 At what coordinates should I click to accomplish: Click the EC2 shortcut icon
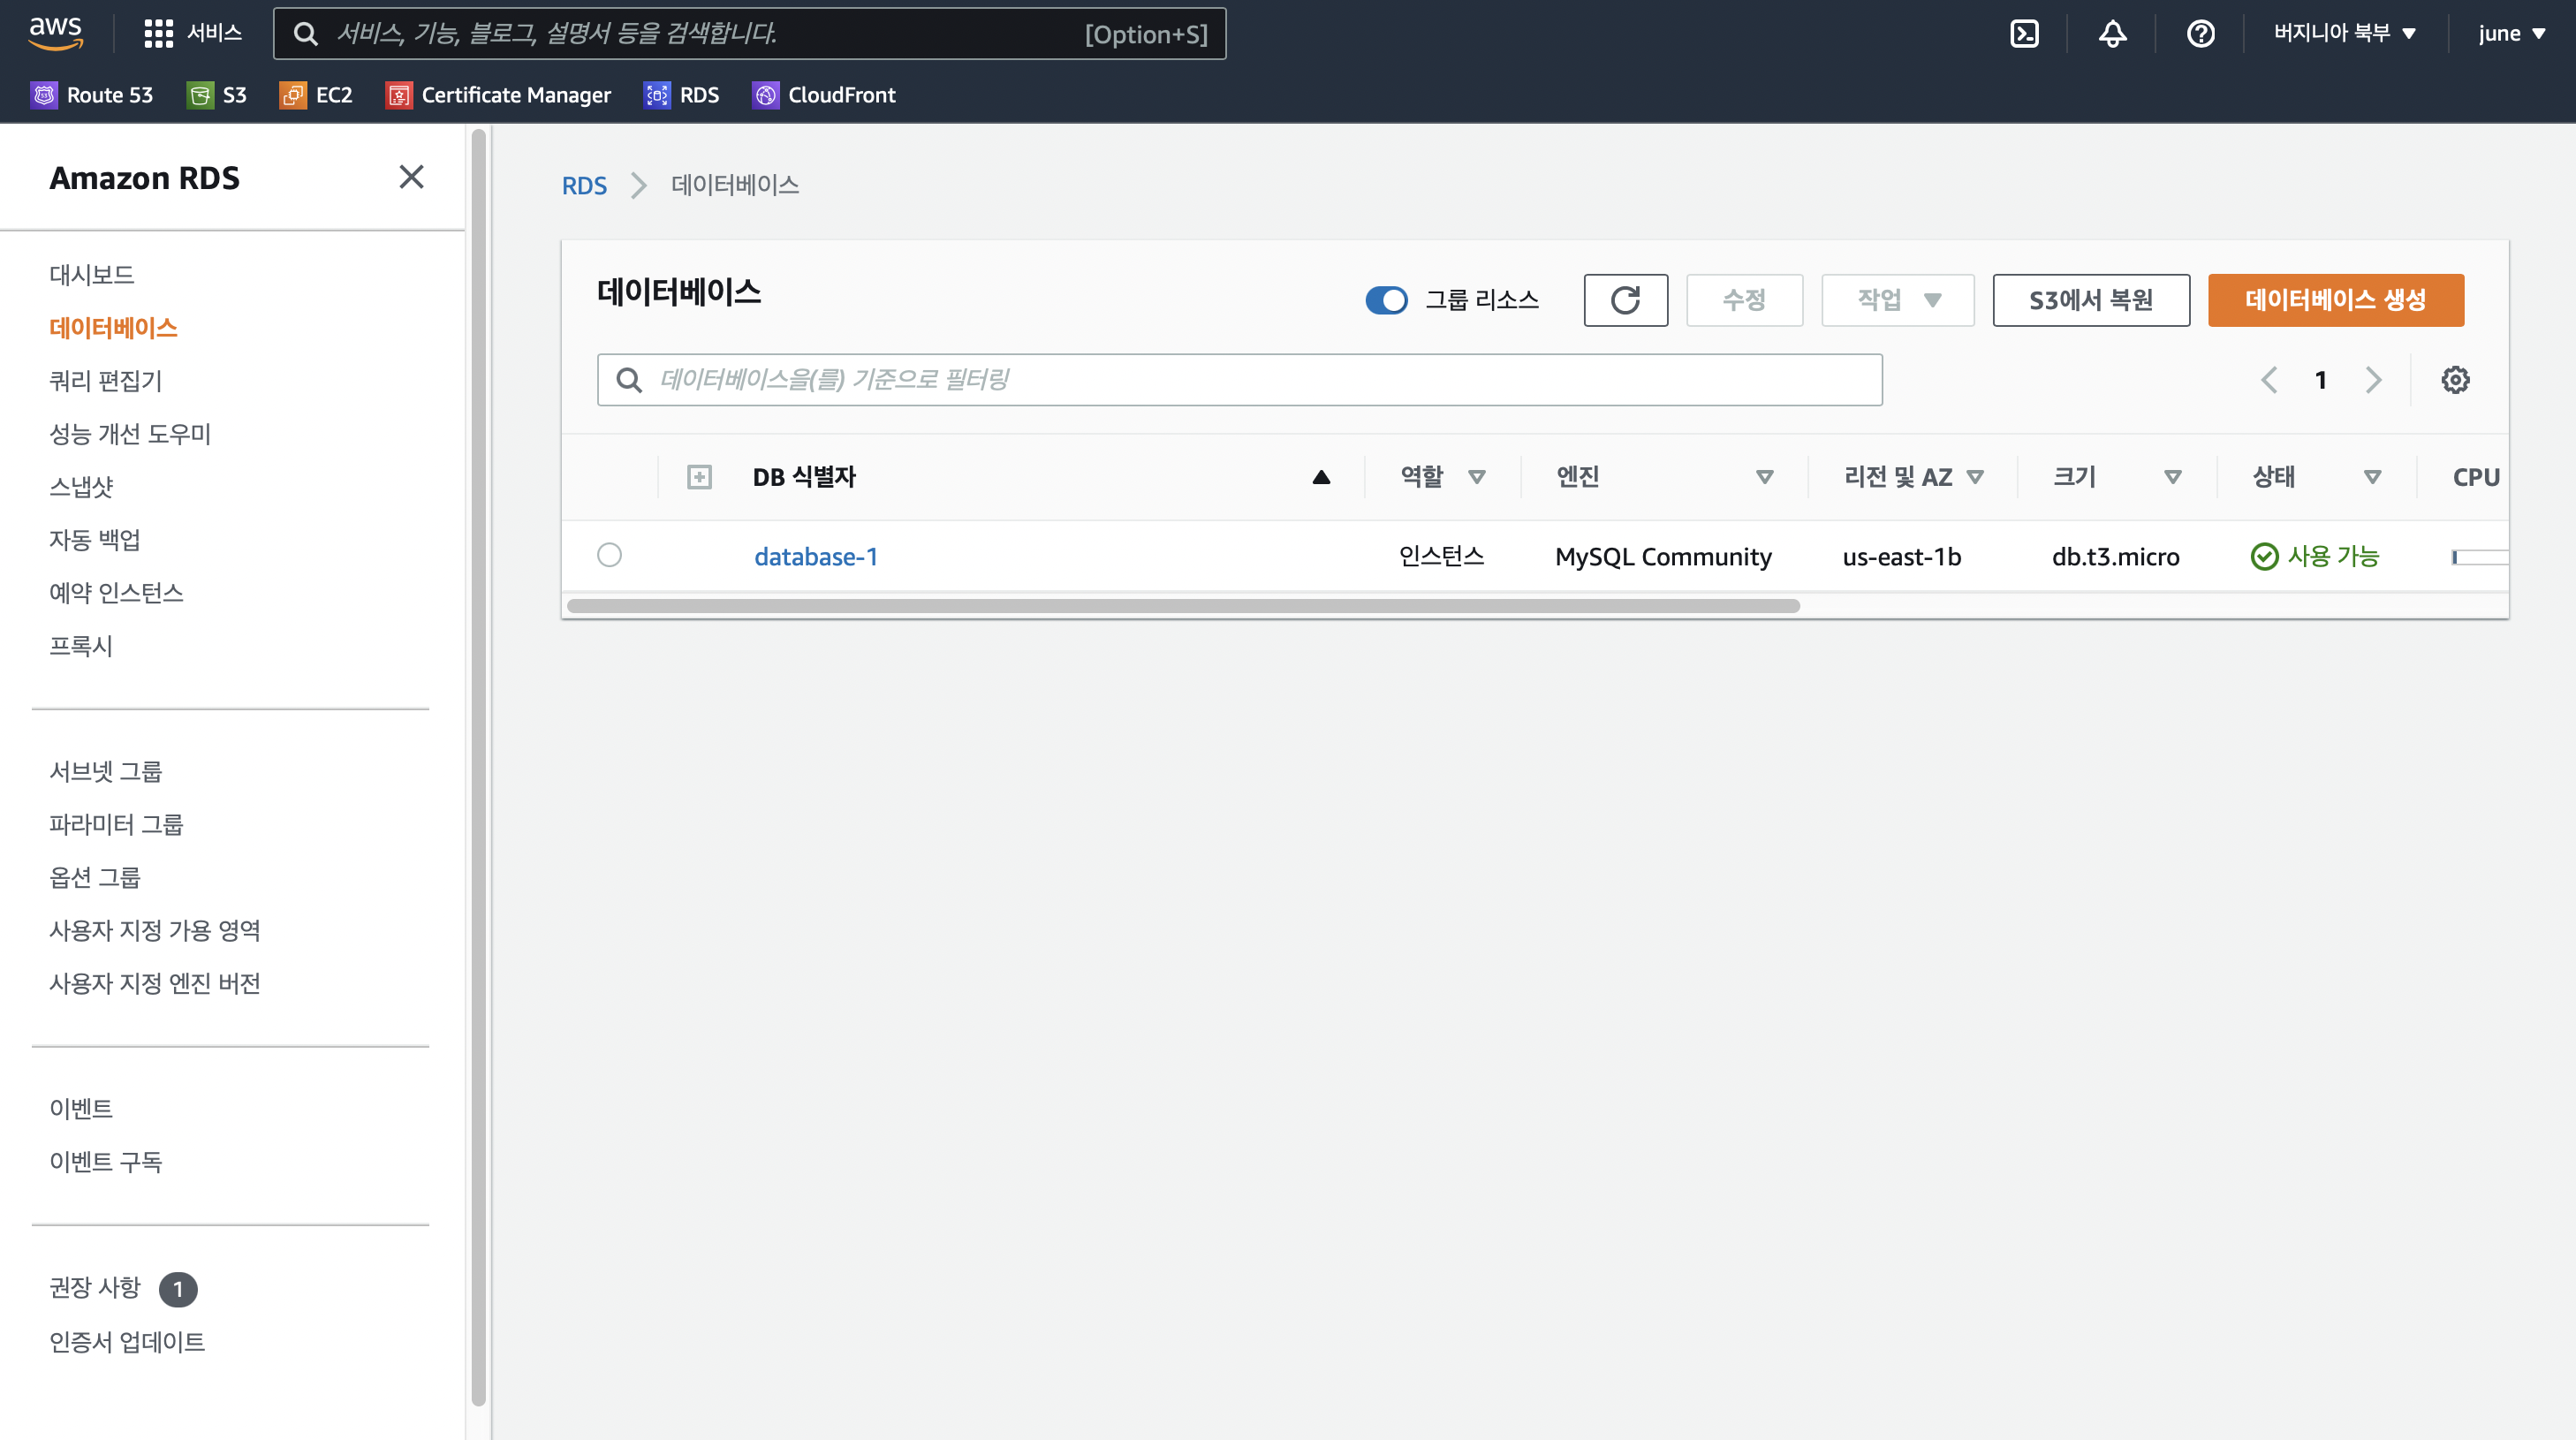coord(293,95)
